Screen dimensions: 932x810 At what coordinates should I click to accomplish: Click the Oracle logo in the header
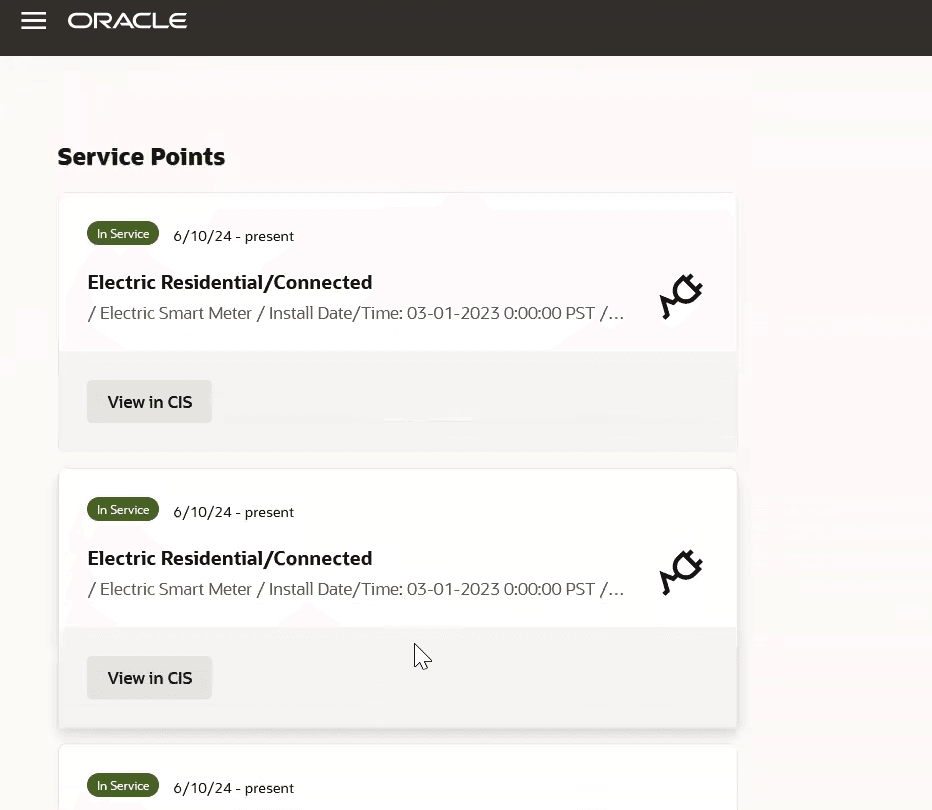127,19
